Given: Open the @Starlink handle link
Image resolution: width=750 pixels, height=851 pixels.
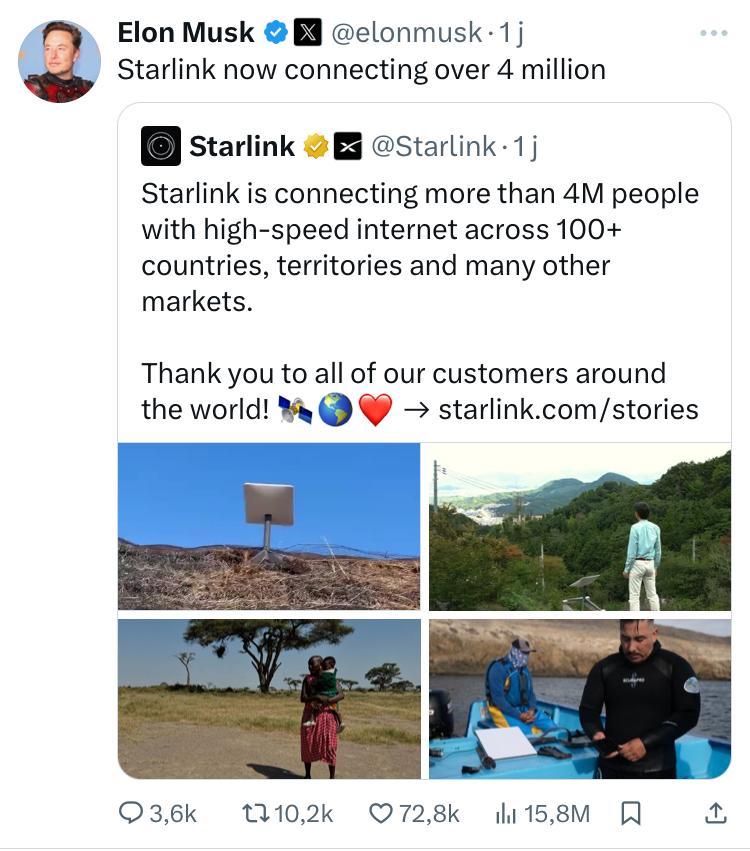Looking at the screenshot, I should pyautogui.click(x=434, y=146).
